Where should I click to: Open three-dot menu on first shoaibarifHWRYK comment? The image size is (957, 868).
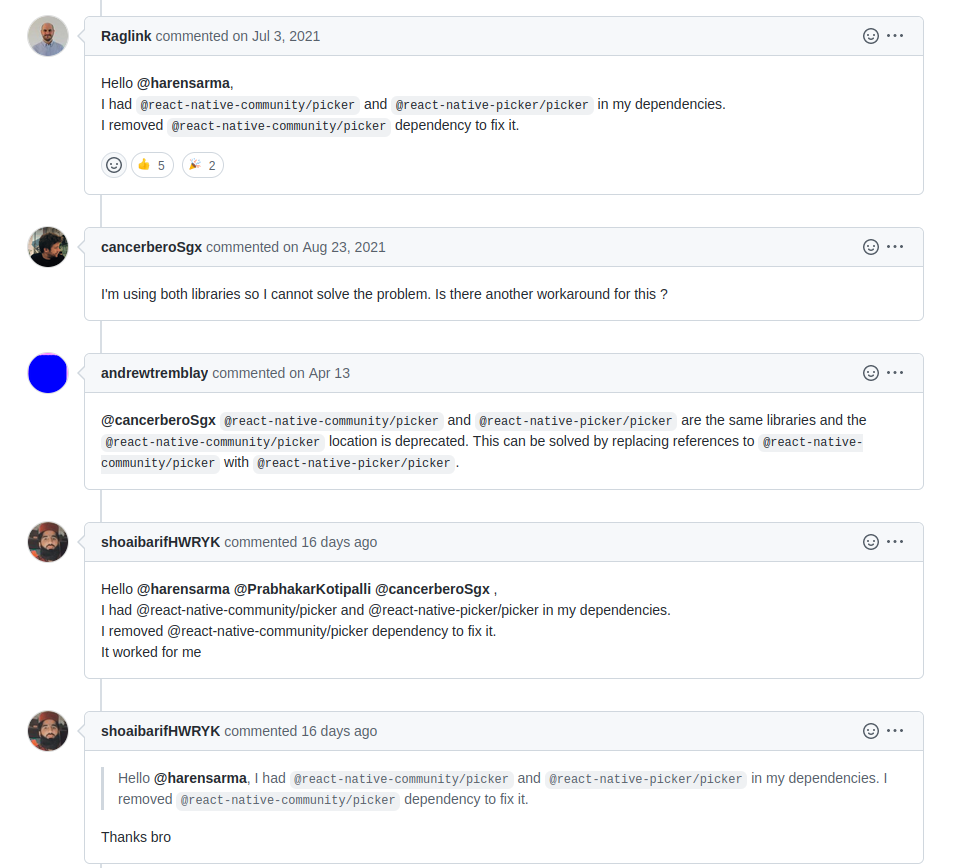coord(895,542)
